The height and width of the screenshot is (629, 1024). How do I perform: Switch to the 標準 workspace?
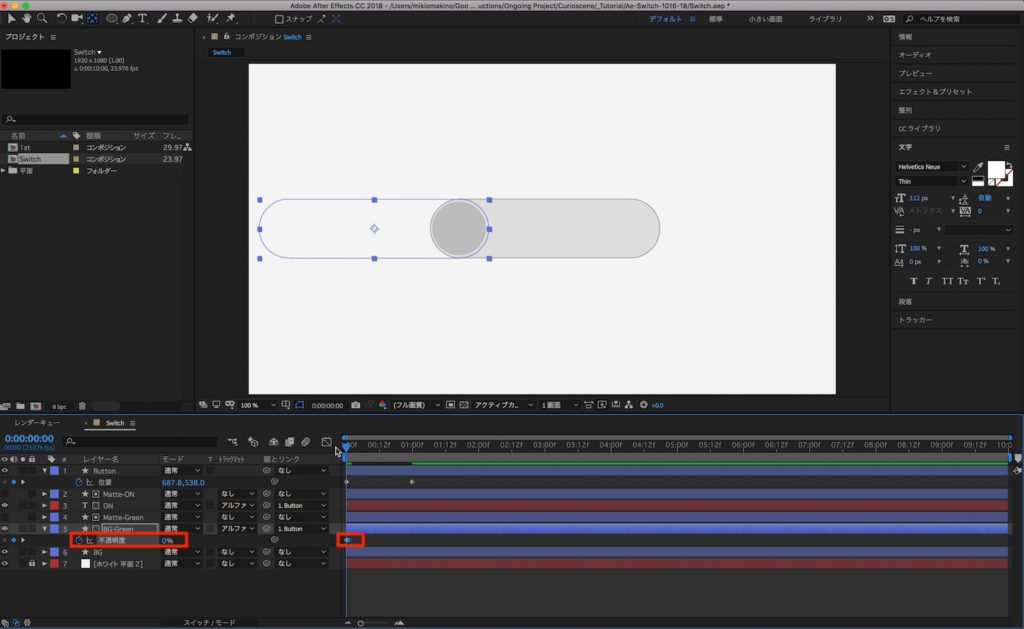pyautogui.click(x=715, y=19)
